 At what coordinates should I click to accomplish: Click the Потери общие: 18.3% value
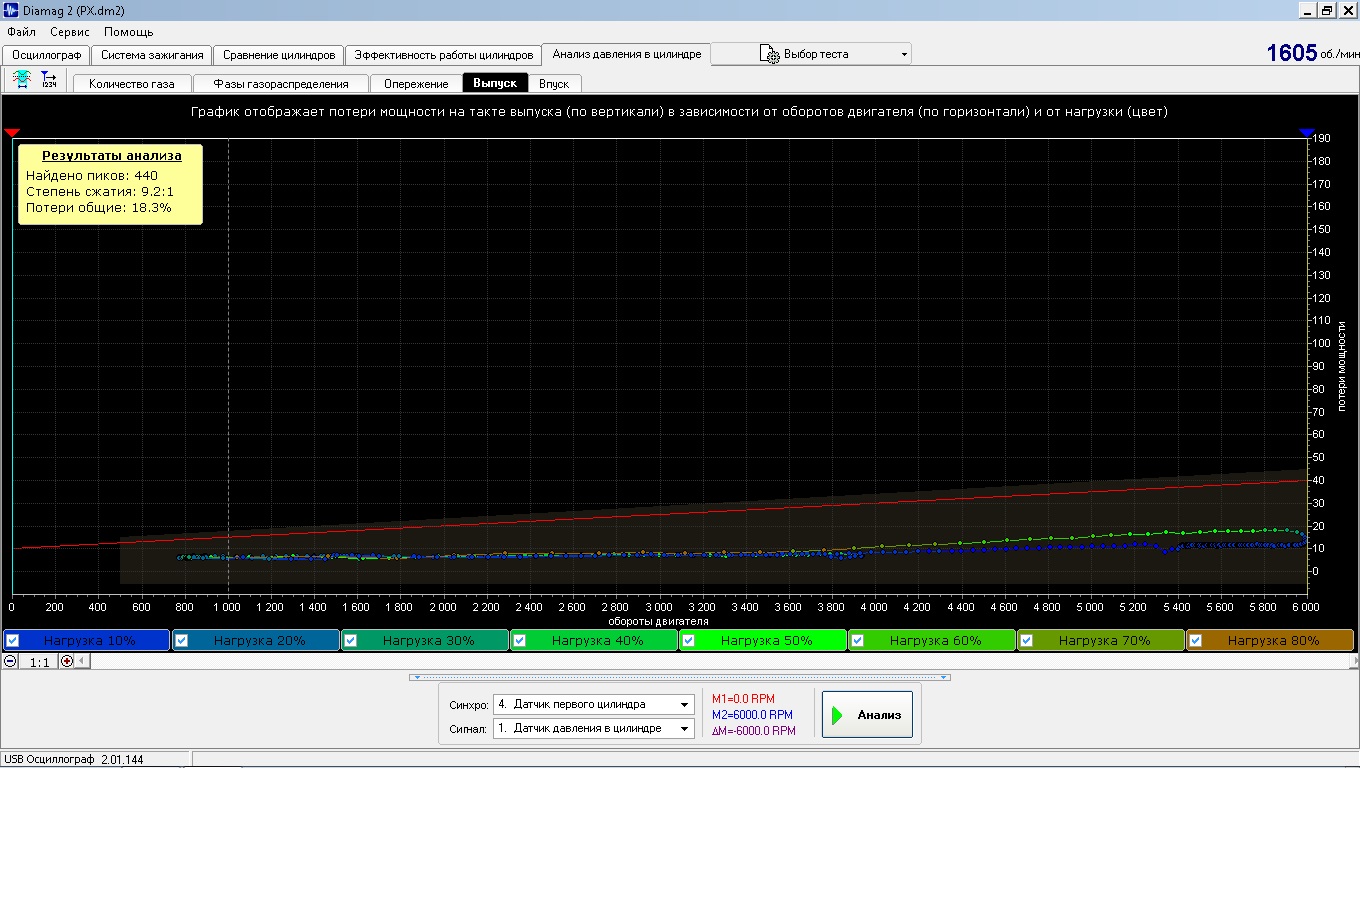pos(99,208)
